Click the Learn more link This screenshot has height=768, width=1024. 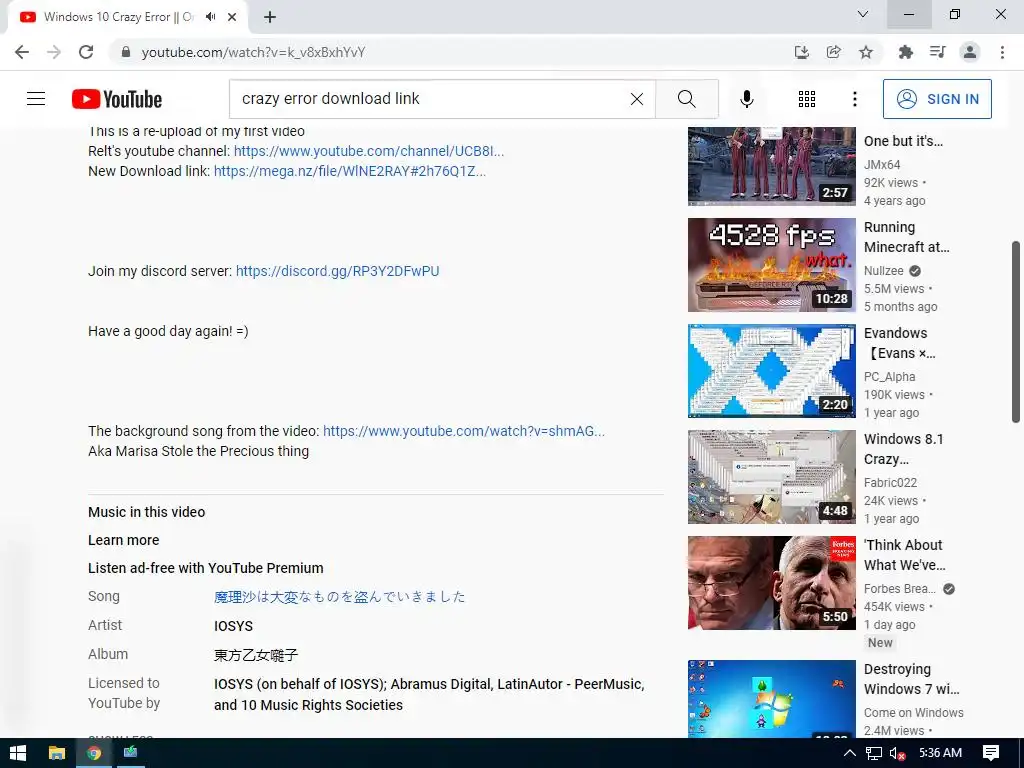[123, 540]
